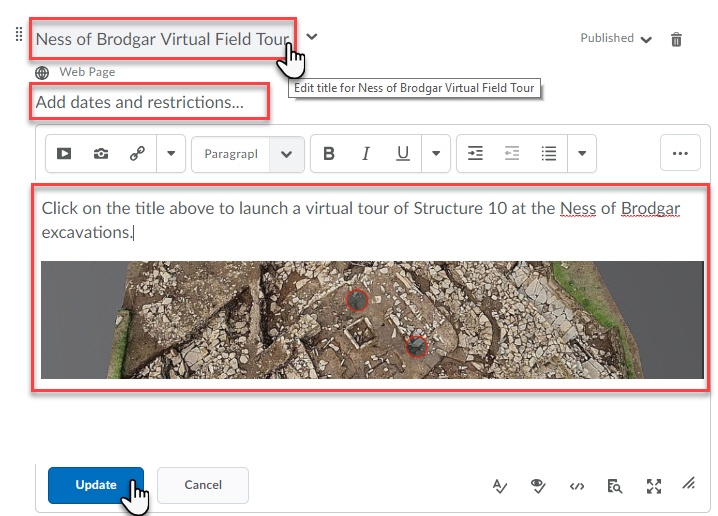Expand the list options dropdown arrow
718x516 pixels.
point(582,153)
